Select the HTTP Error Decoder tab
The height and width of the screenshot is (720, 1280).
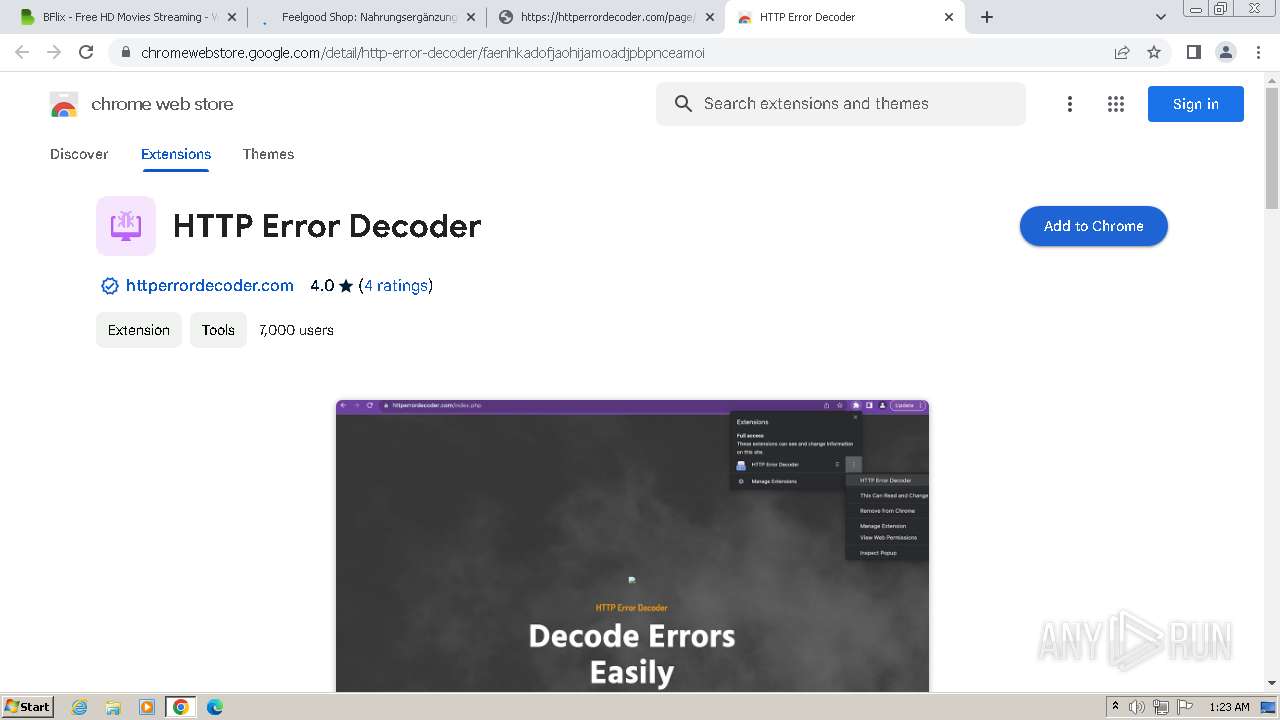(846, 17)
